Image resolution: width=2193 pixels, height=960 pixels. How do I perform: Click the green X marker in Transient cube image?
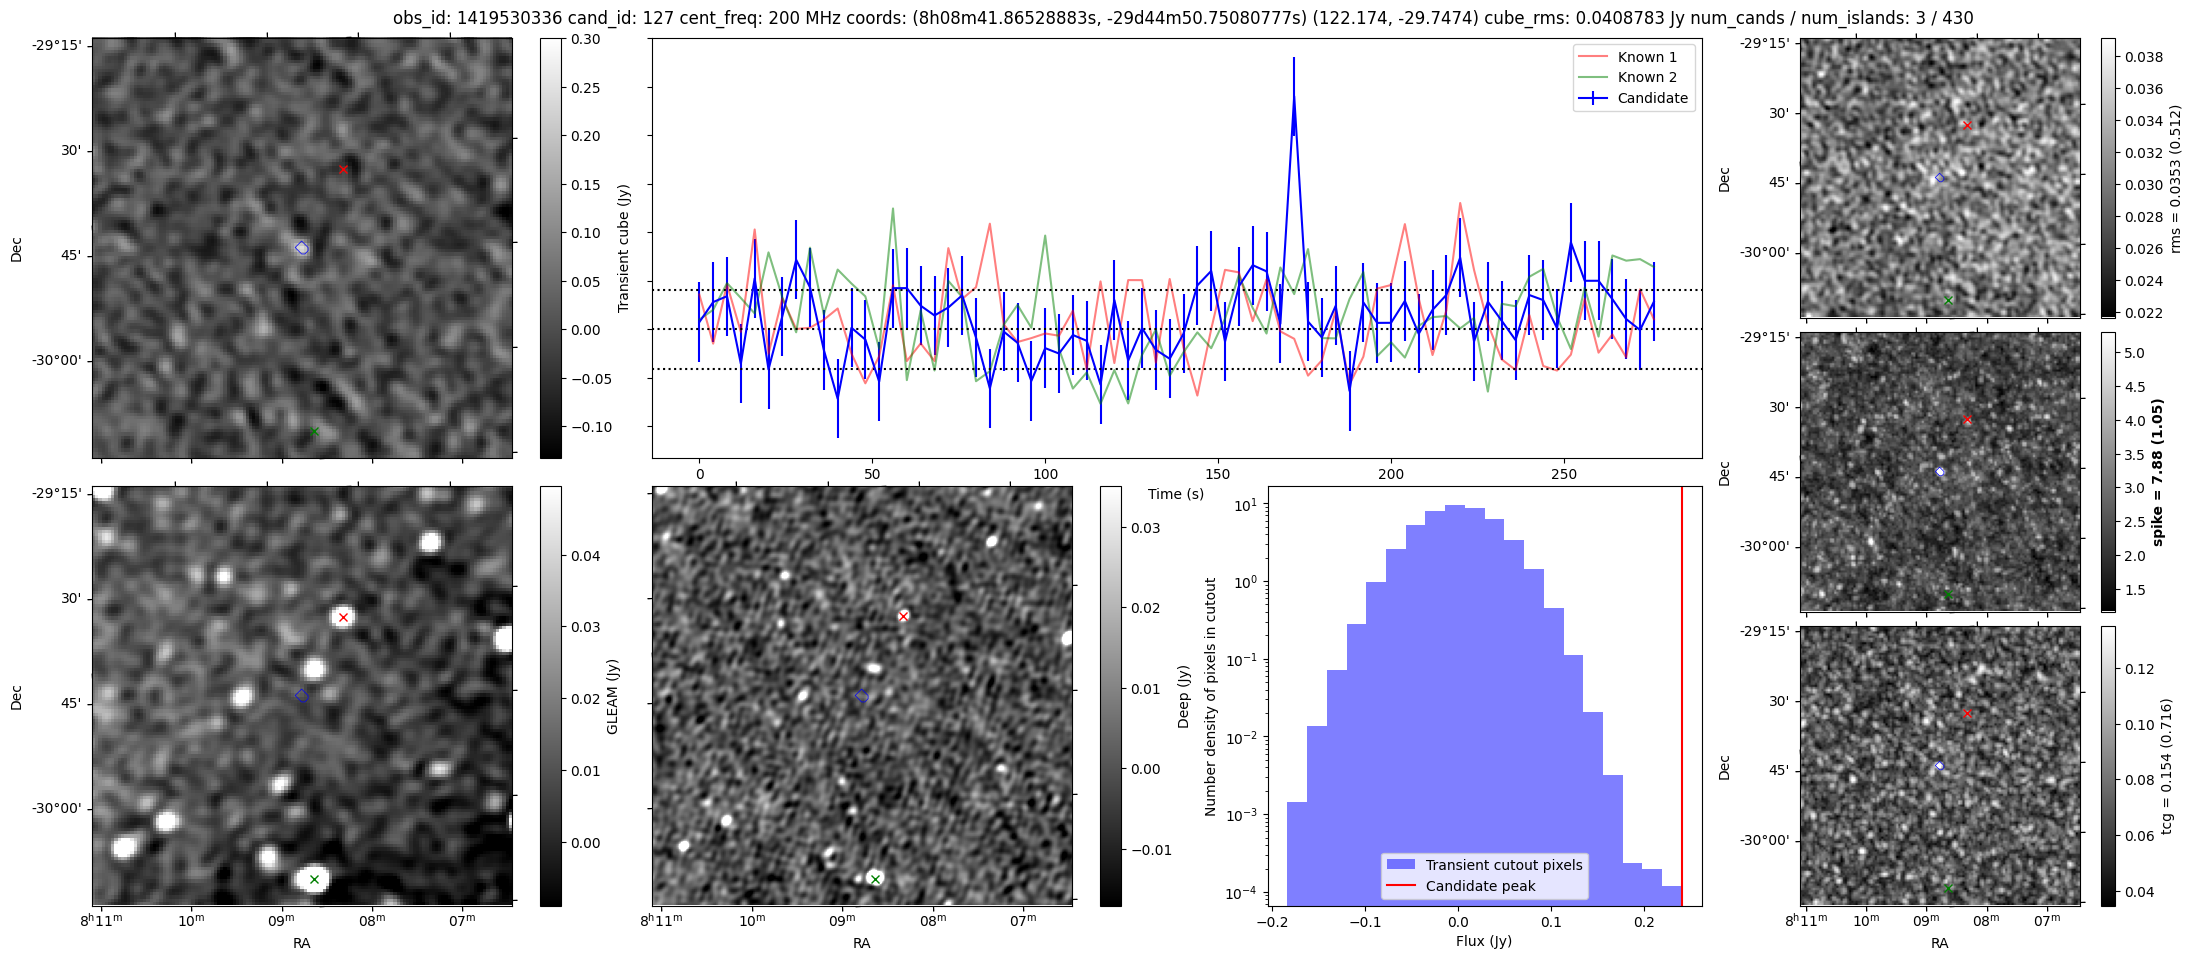click(314, 432)
